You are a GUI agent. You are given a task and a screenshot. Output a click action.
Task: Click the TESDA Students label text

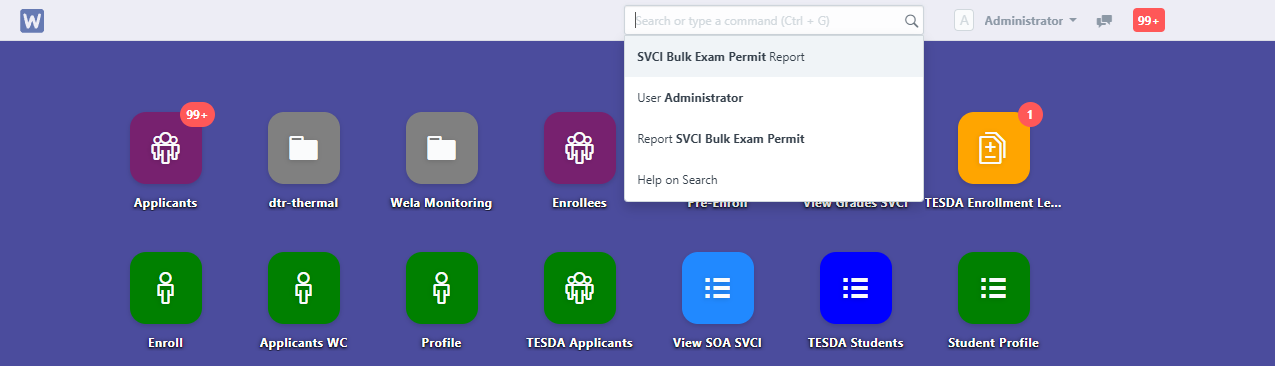point(856,343)
